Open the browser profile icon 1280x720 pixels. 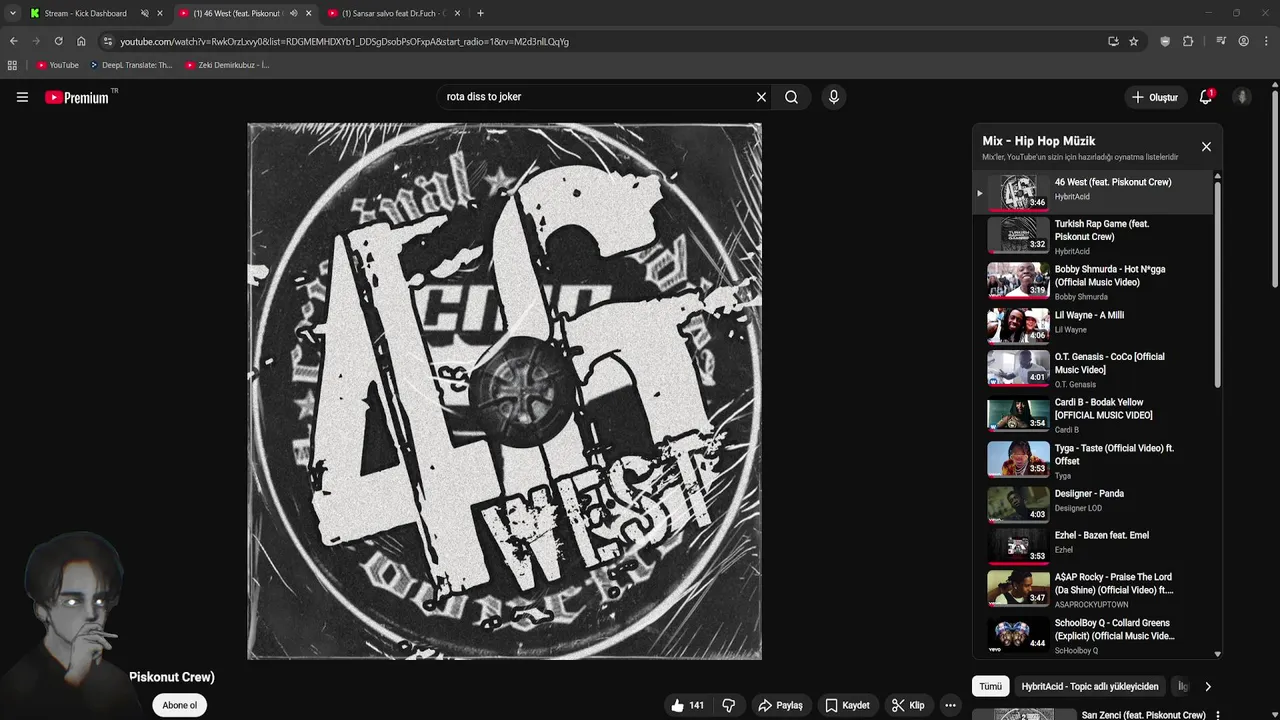(1243, 41)
